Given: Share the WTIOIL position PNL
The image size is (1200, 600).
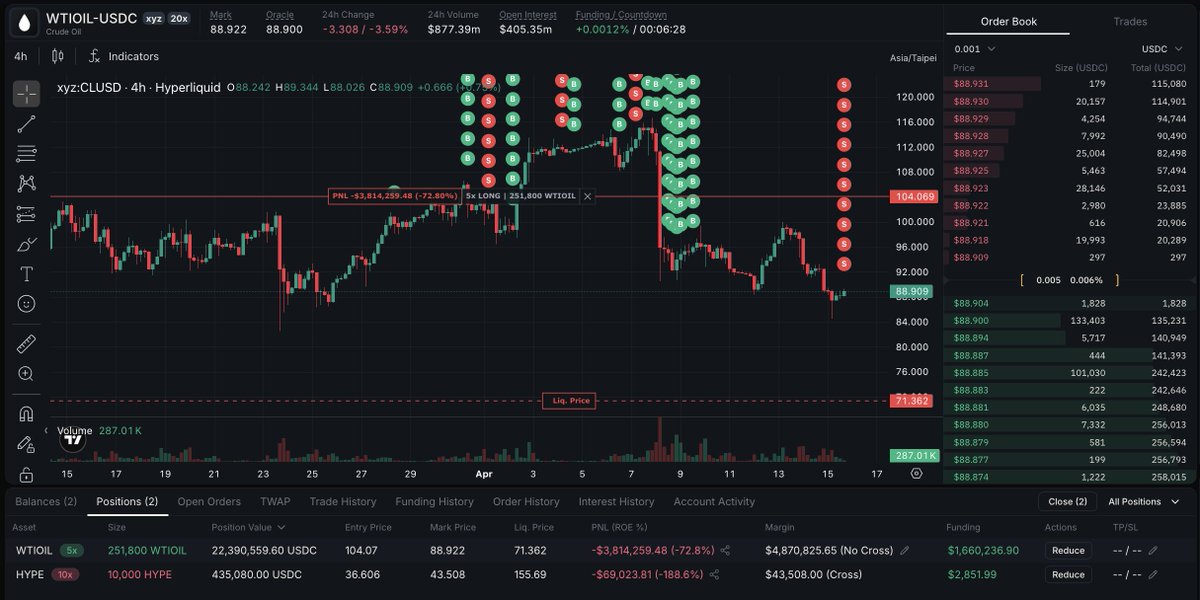Looking at the screenshot, I should (x=726, y=550).
